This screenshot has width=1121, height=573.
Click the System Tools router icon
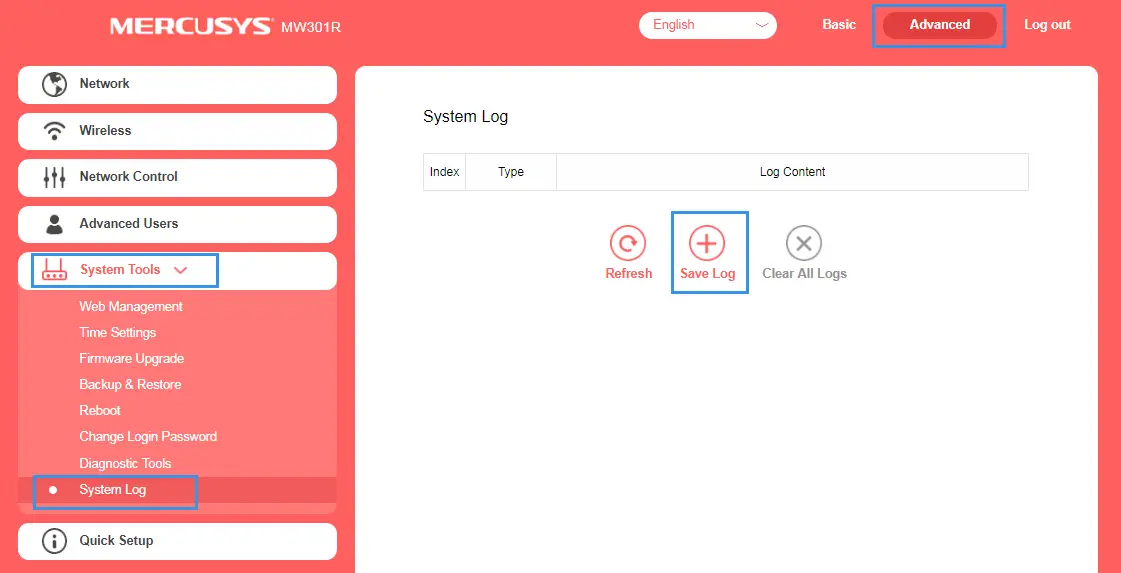pos(54,270)
